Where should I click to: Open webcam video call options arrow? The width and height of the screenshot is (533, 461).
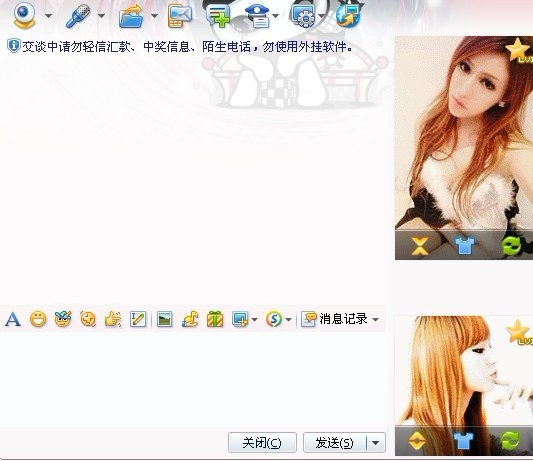point(48,16)
